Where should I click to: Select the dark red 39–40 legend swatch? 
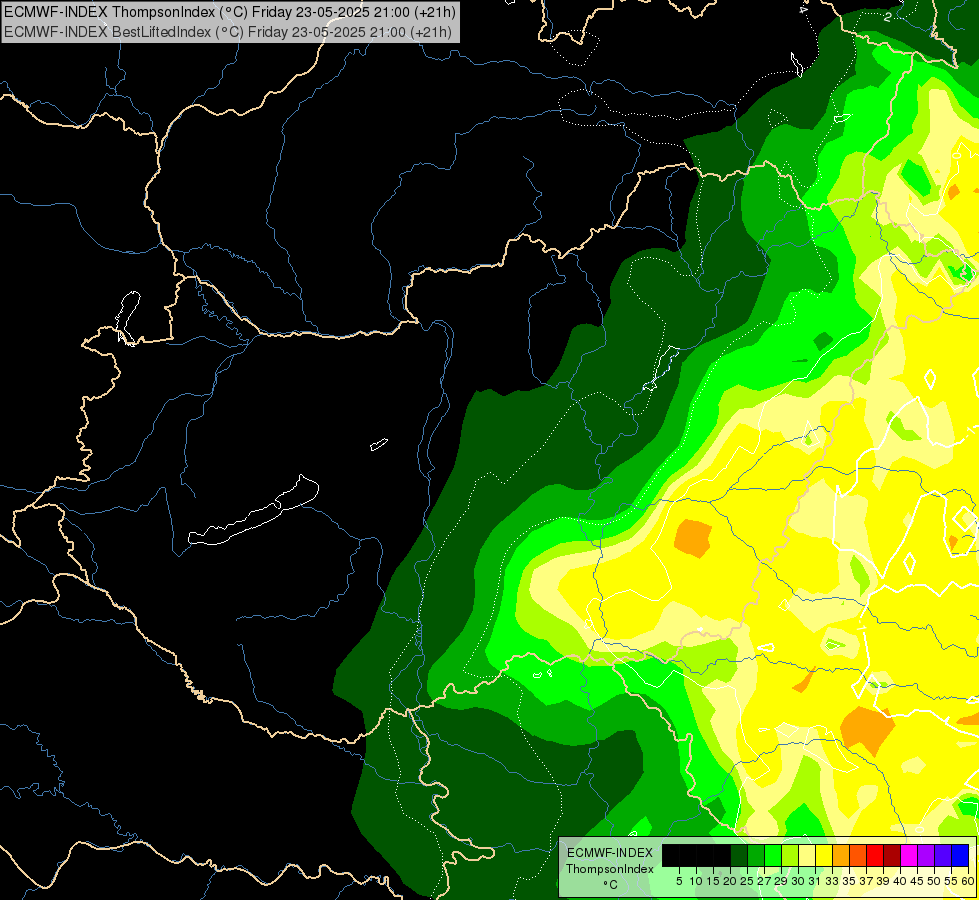pyautogui.click(x=892, y=855)
